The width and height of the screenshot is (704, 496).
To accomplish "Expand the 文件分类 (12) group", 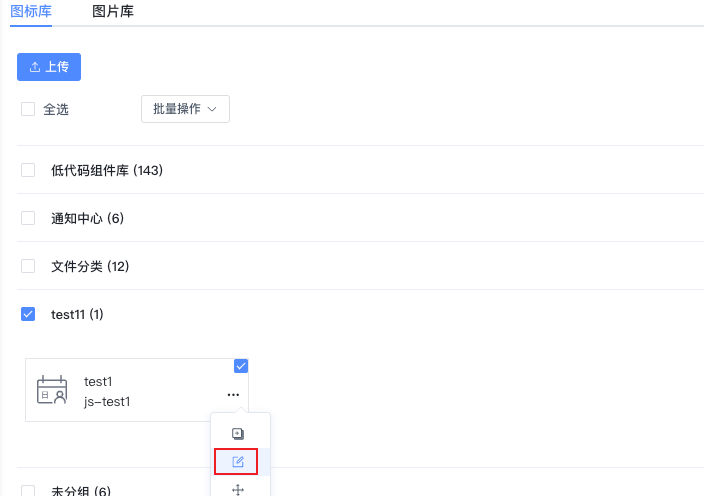I will pyautogui.click(x=90, y=267).
